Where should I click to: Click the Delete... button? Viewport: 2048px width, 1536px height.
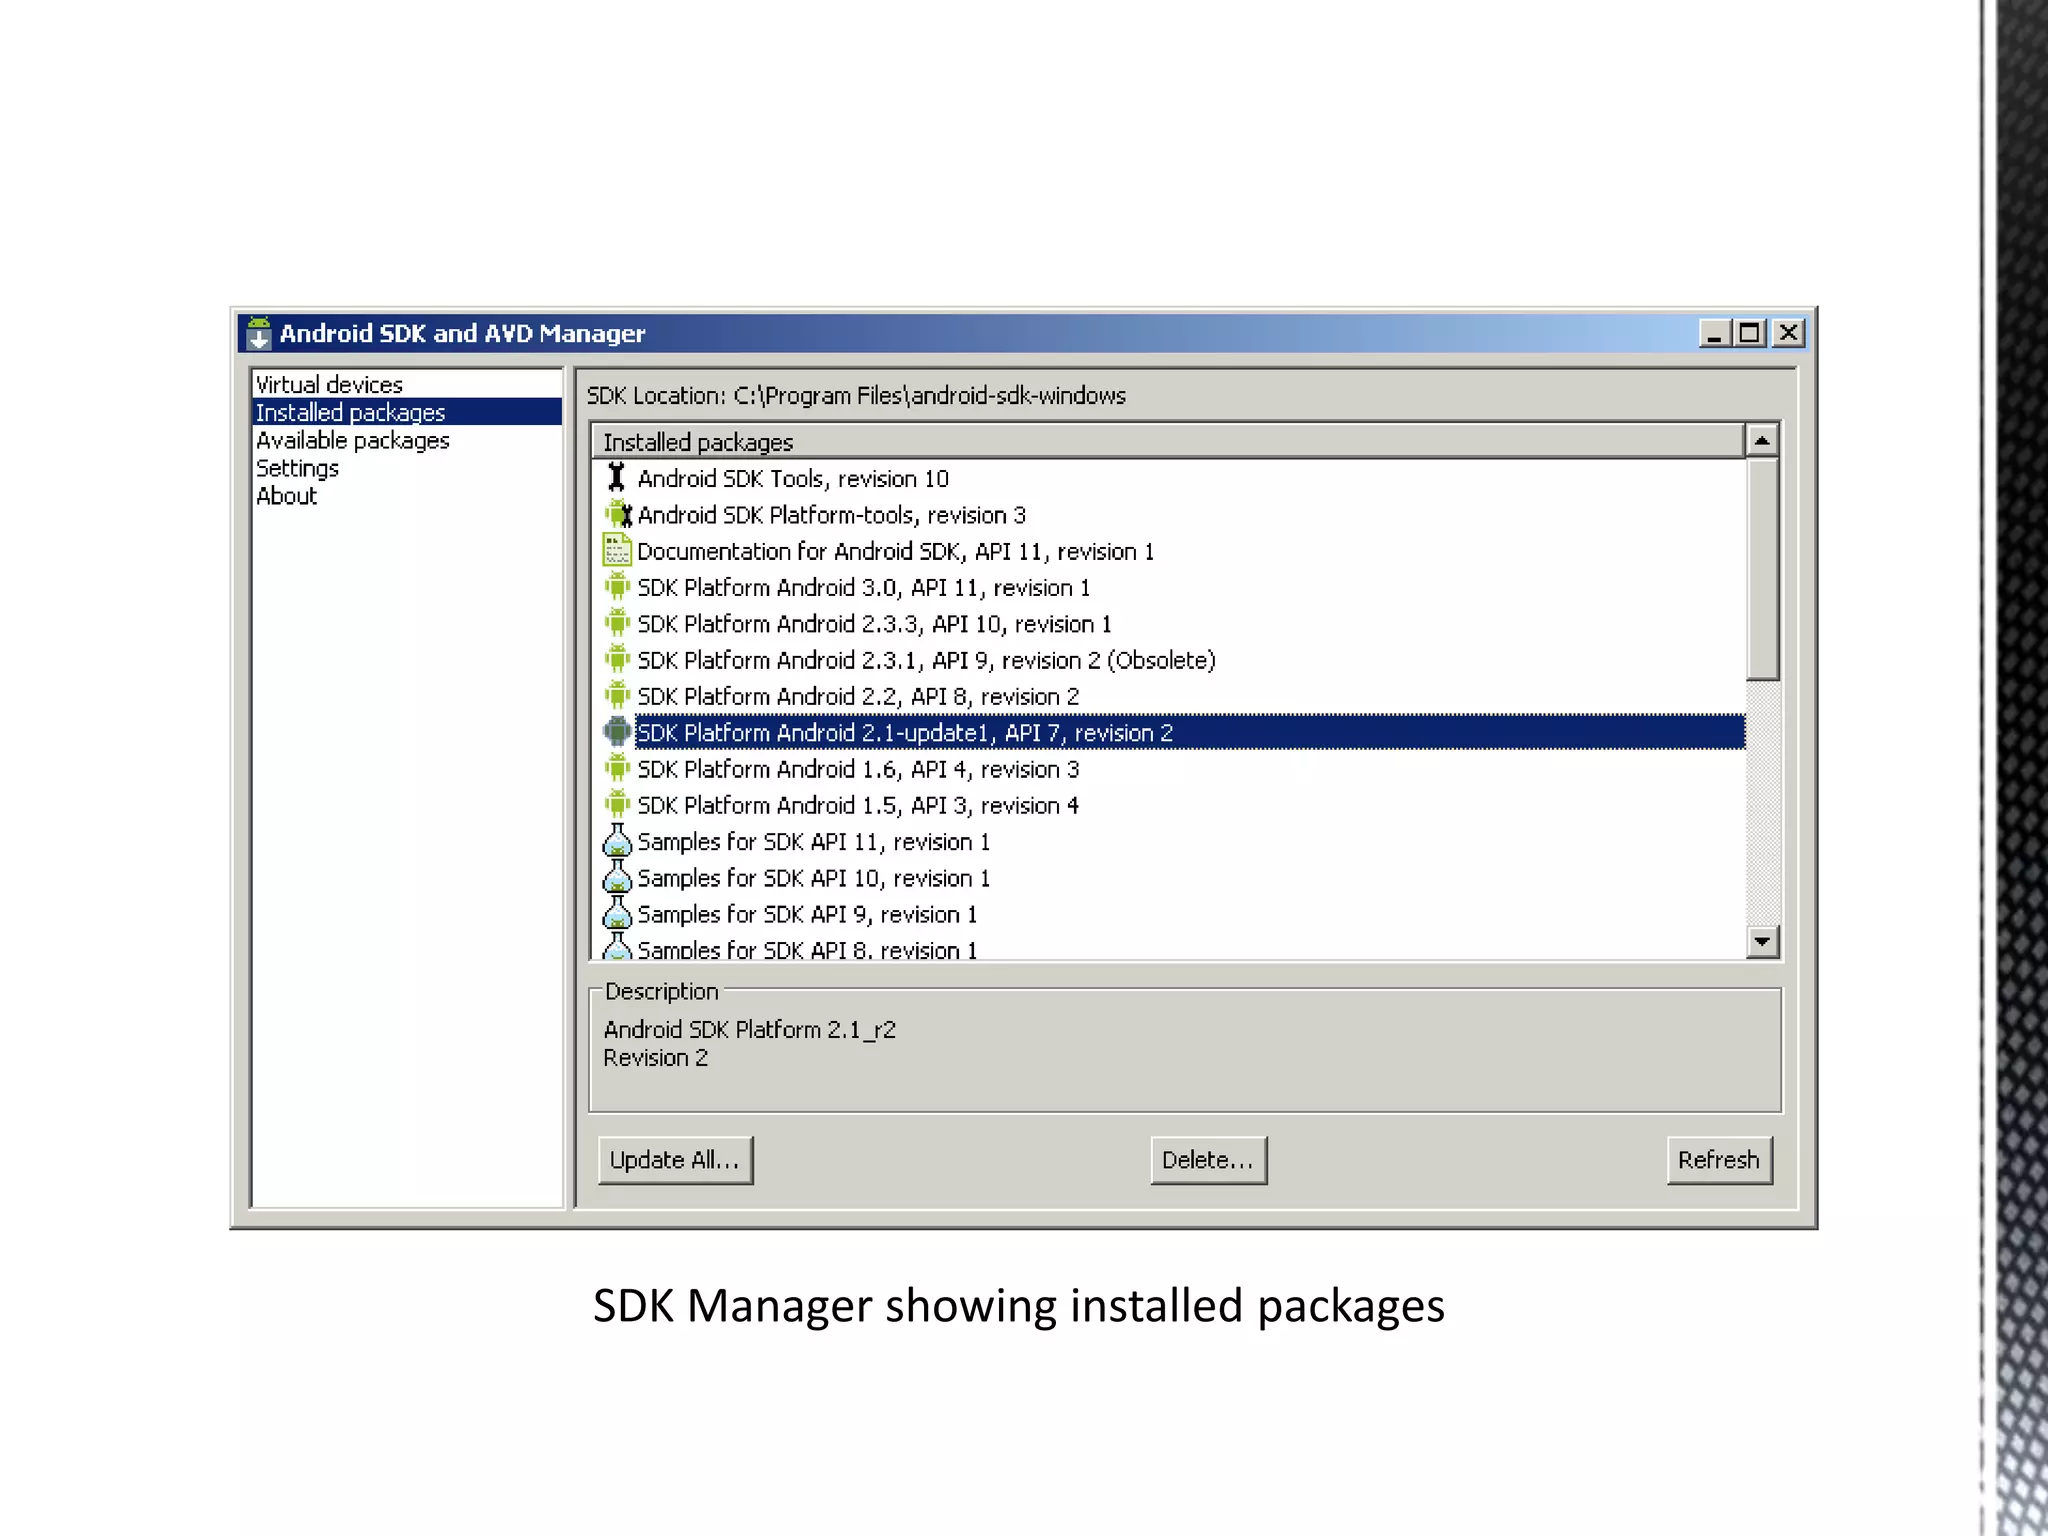click(x=1207, y=1160)
